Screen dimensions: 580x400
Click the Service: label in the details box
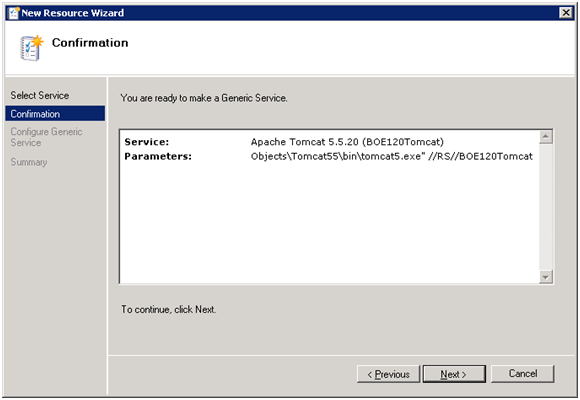[146, 142]
